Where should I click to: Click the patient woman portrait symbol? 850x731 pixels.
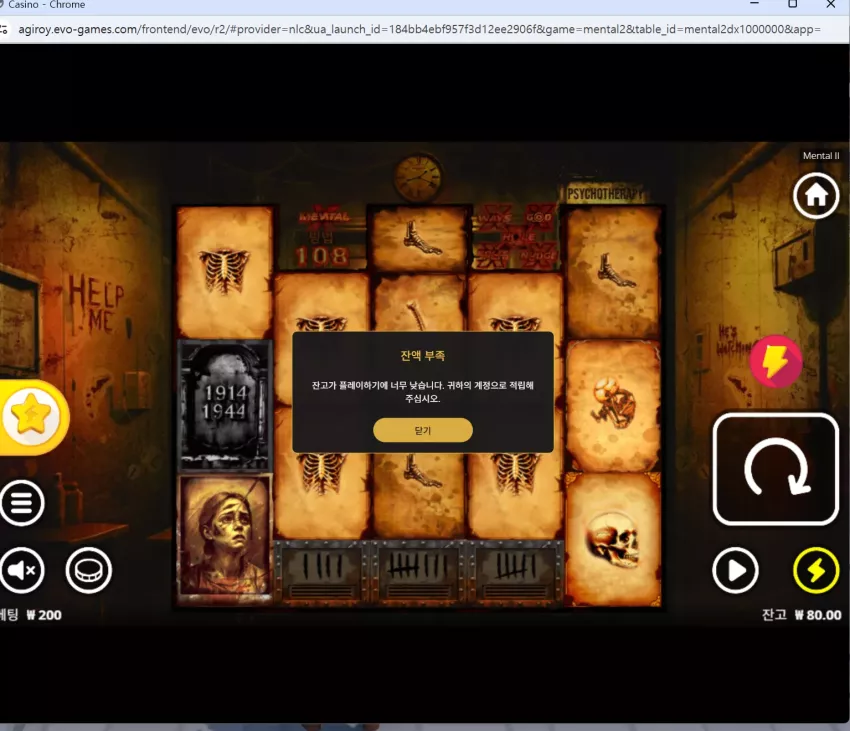coord(224,538)
